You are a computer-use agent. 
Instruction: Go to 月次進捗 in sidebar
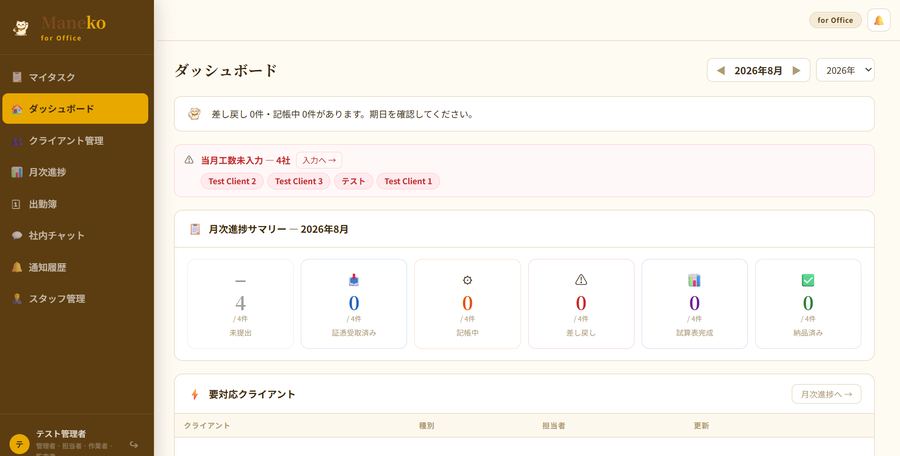coord(75,172)
